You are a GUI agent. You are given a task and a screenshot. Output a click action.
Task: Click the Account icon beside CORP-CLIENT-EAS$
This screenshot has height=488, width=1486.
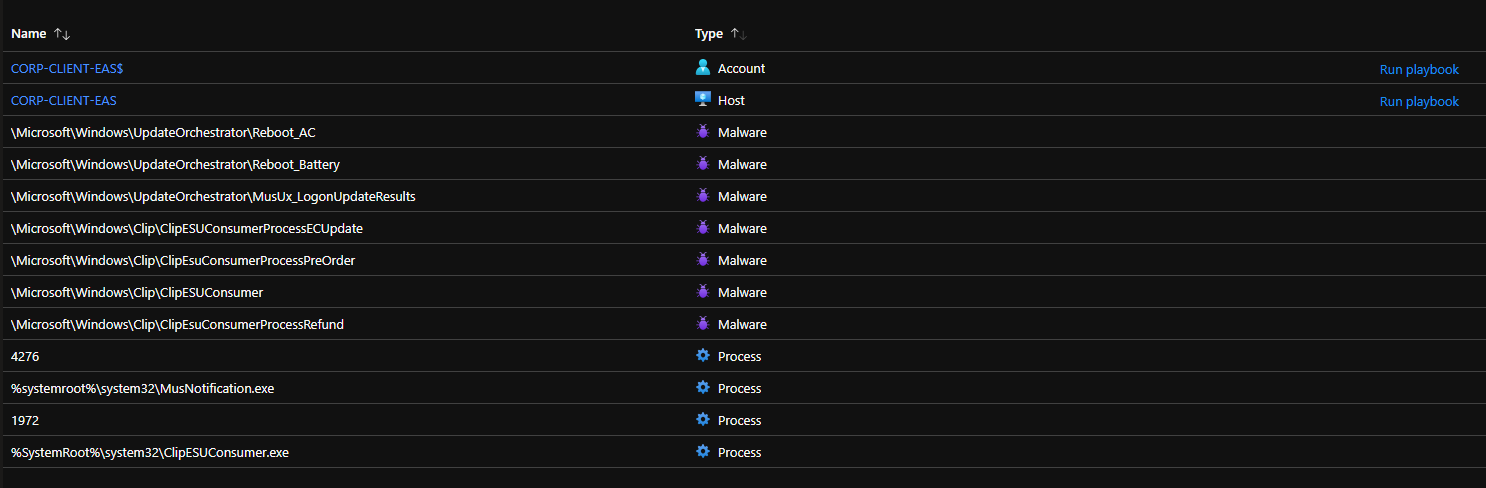pyautogui.click(x=703, y=68)
